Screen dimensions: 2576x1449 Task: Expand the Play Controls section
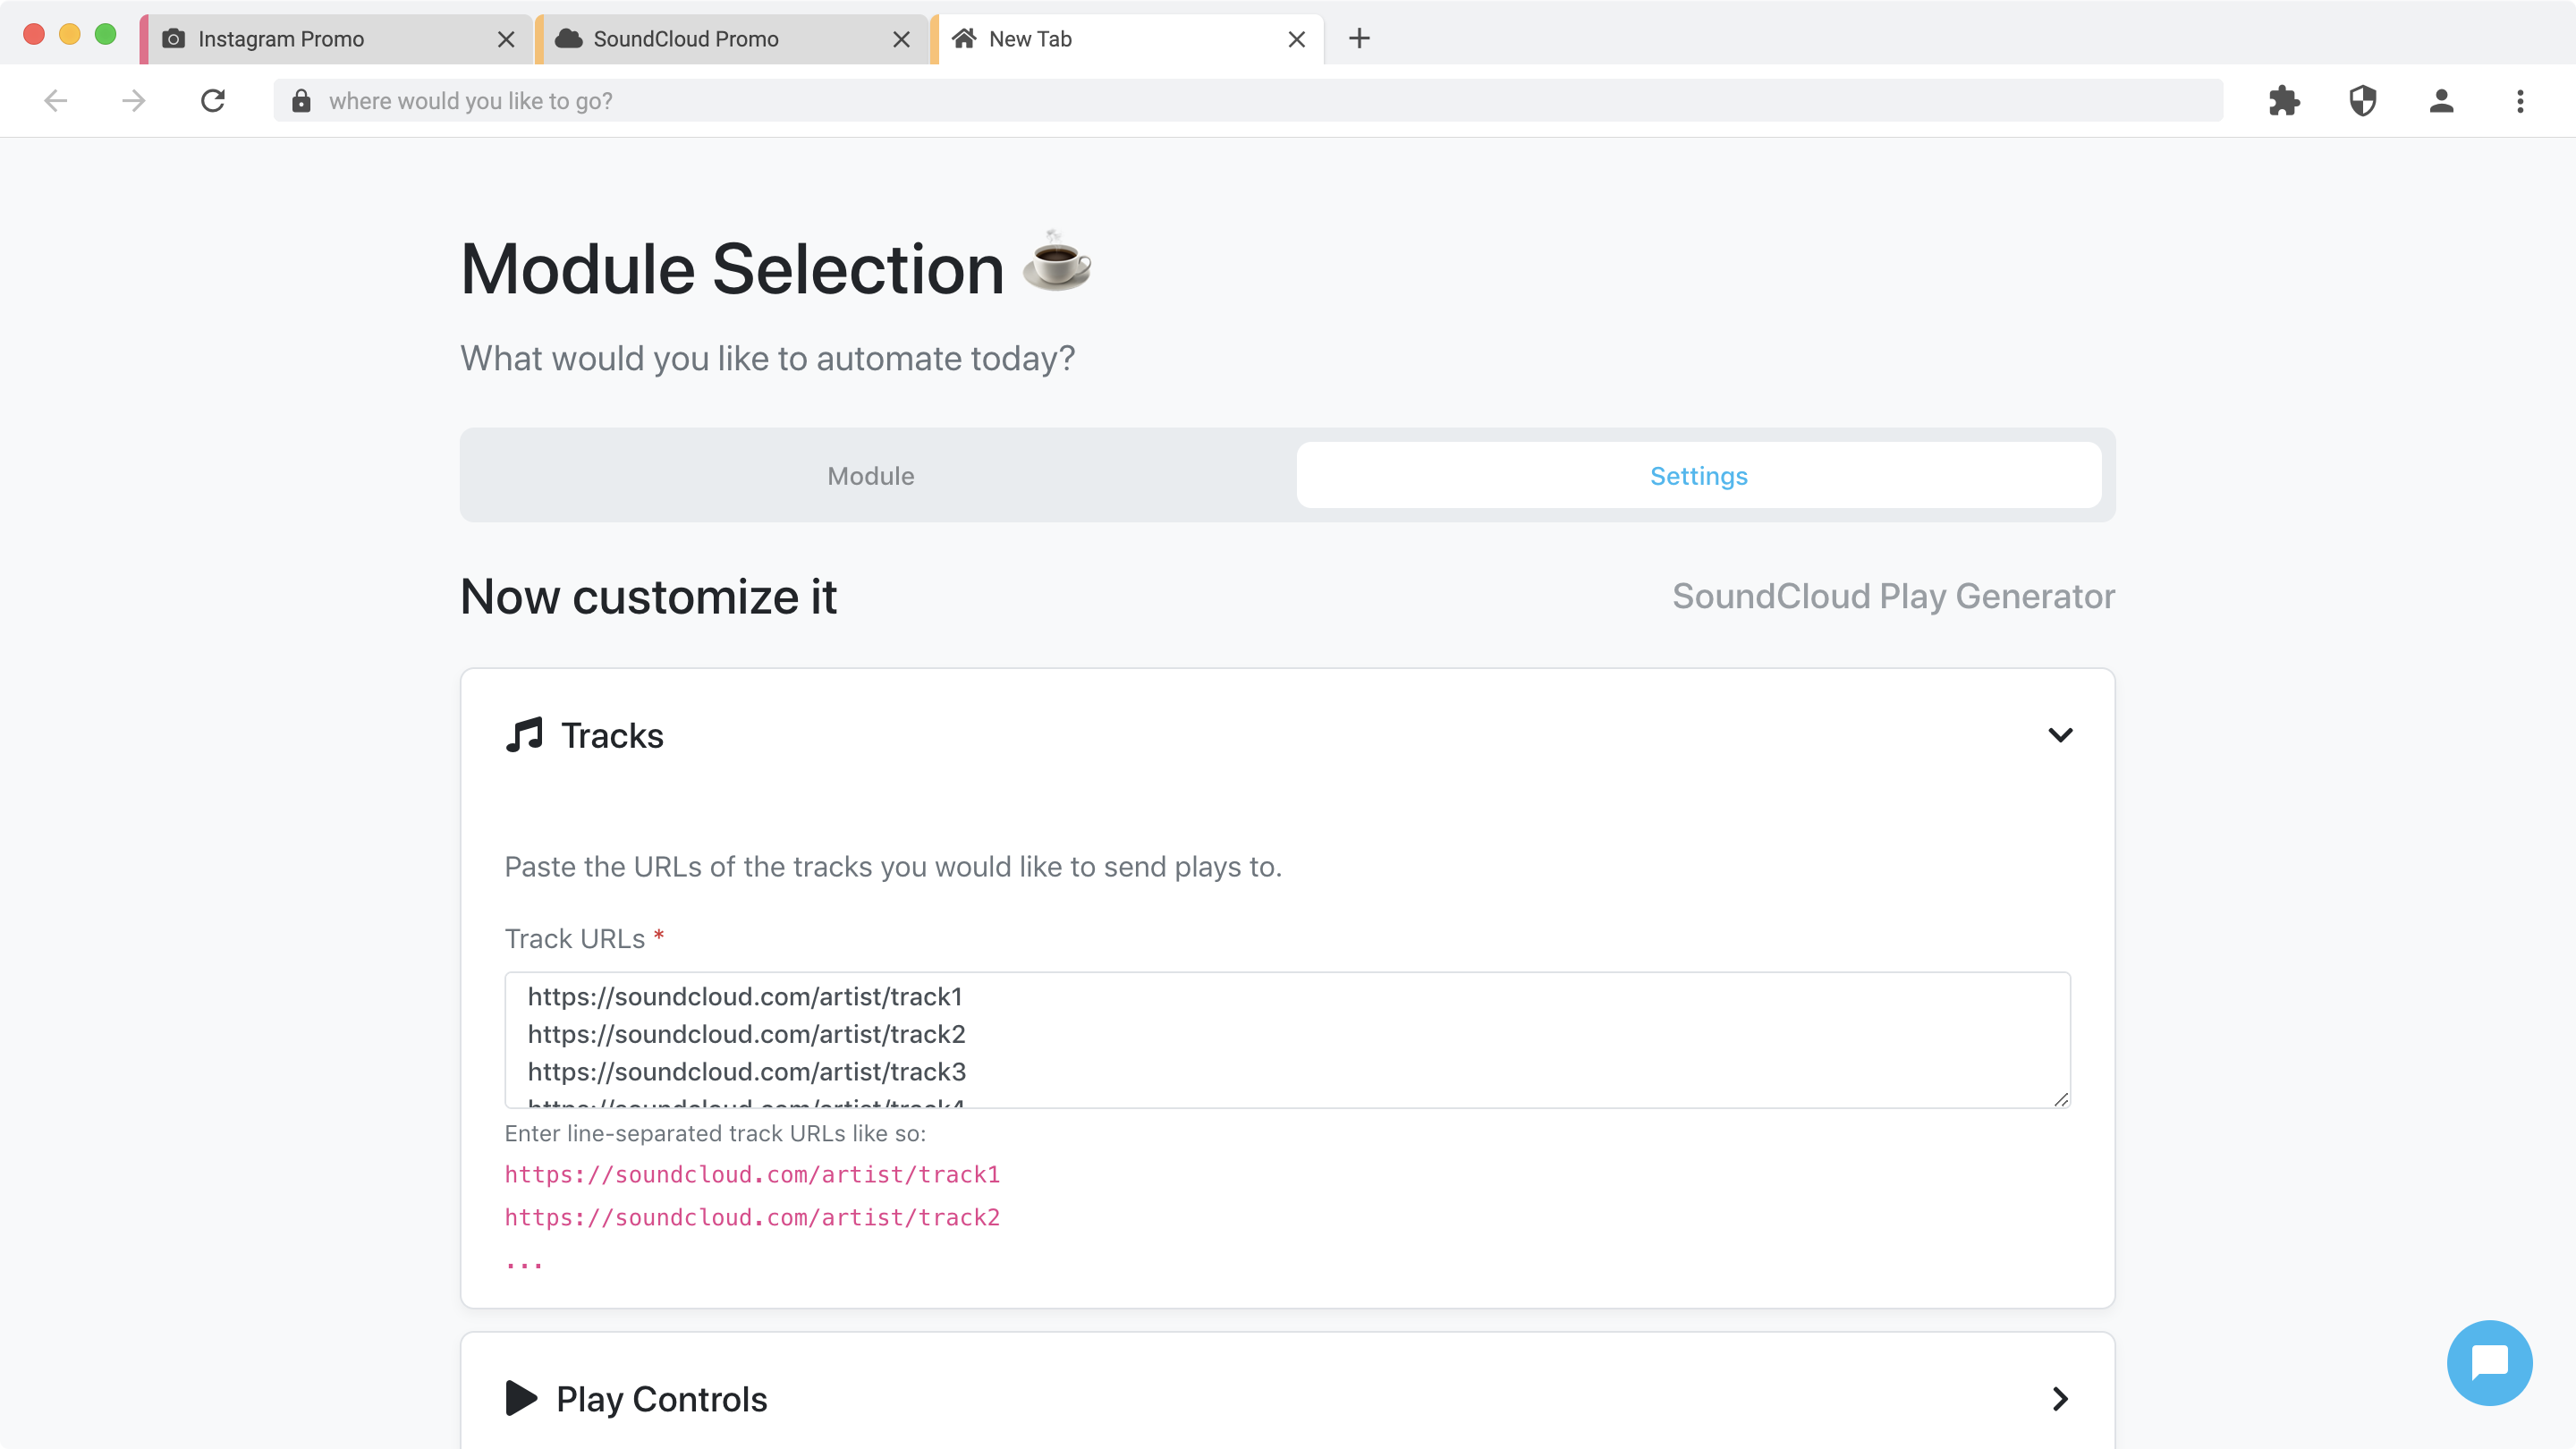click(x=2060, y=1398)
